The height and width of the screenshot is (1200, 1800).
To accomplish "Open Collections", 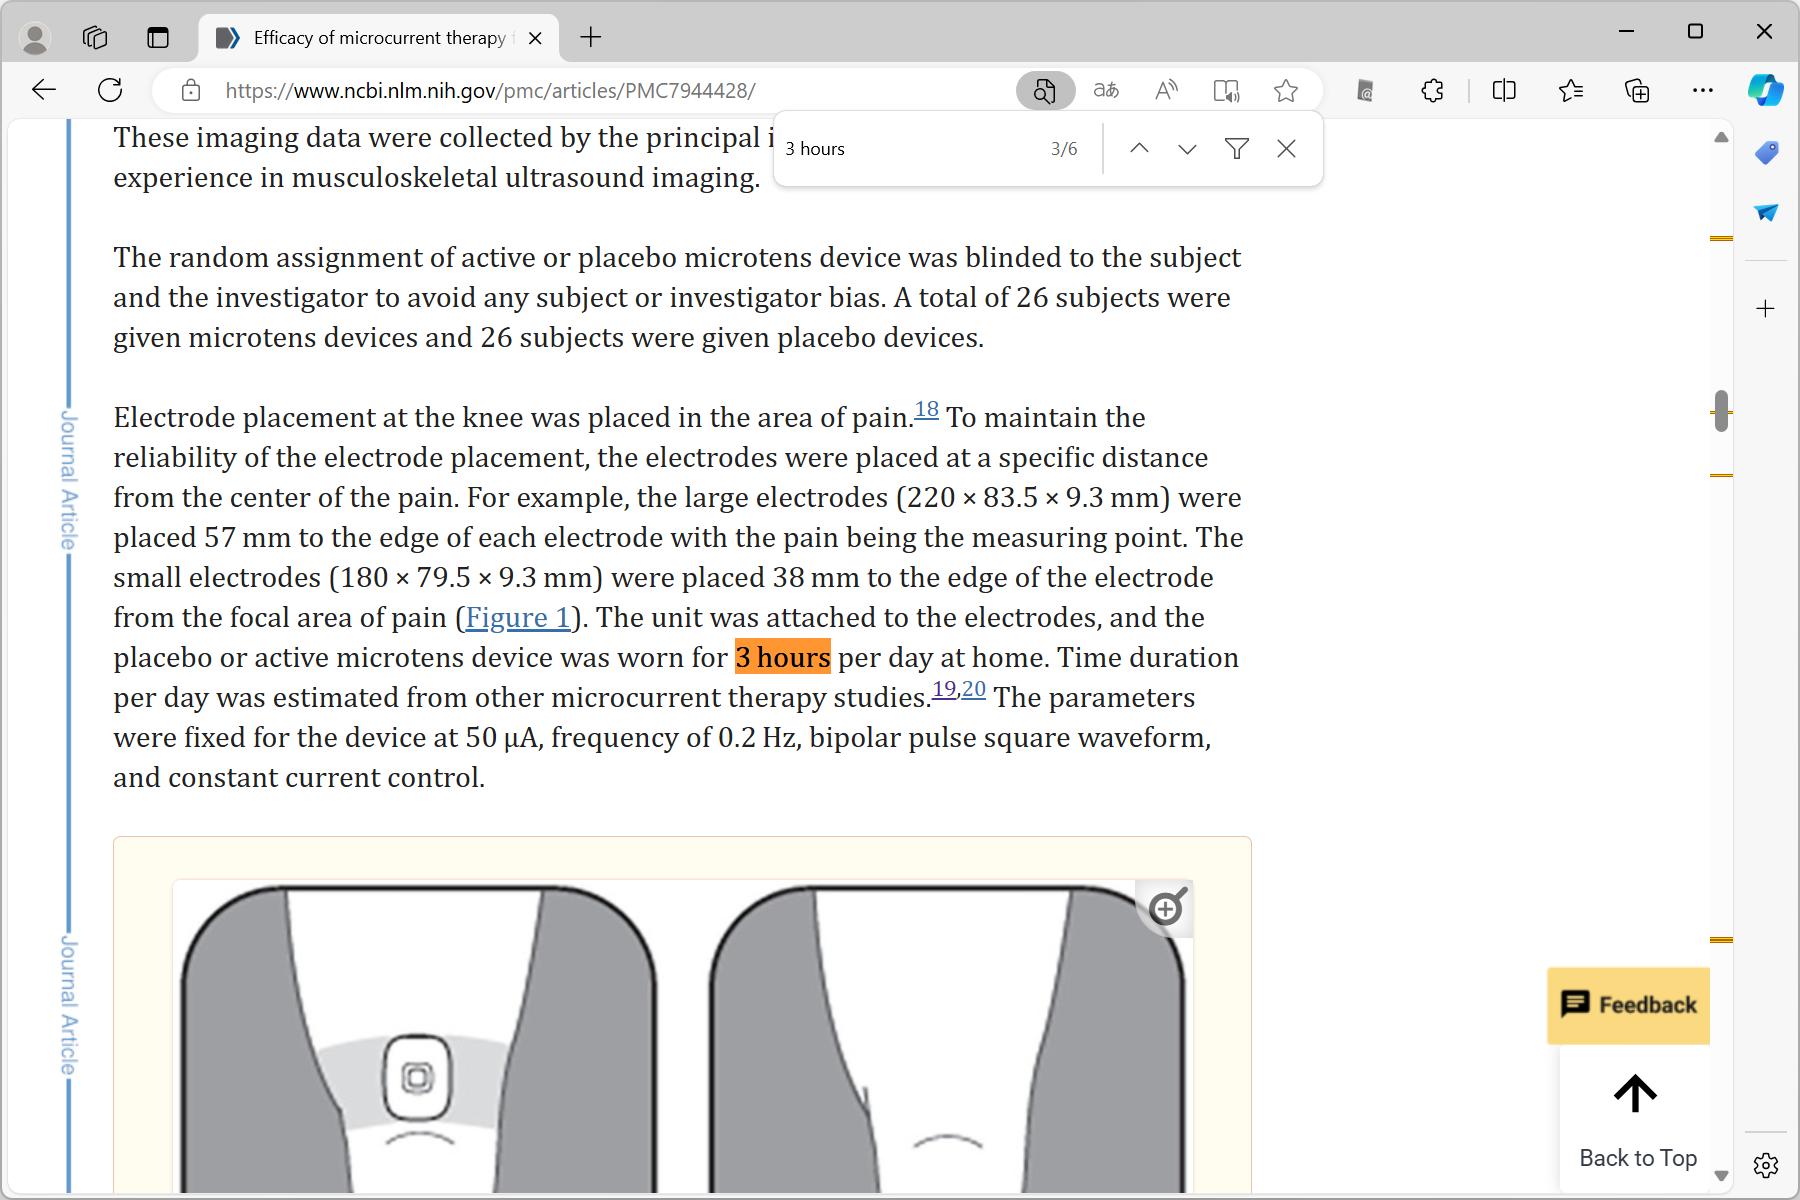I will [1637, 91].
